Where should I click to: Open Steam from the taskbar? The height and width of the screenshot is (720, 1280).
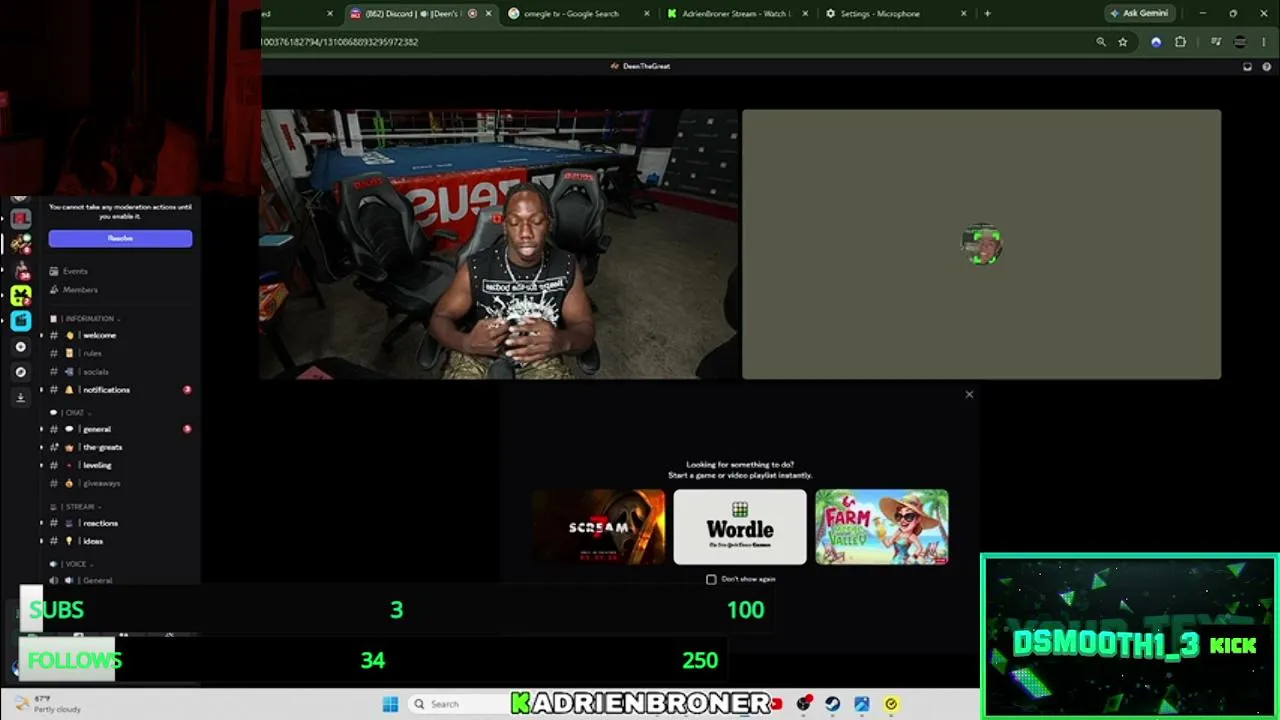(832, 704)
